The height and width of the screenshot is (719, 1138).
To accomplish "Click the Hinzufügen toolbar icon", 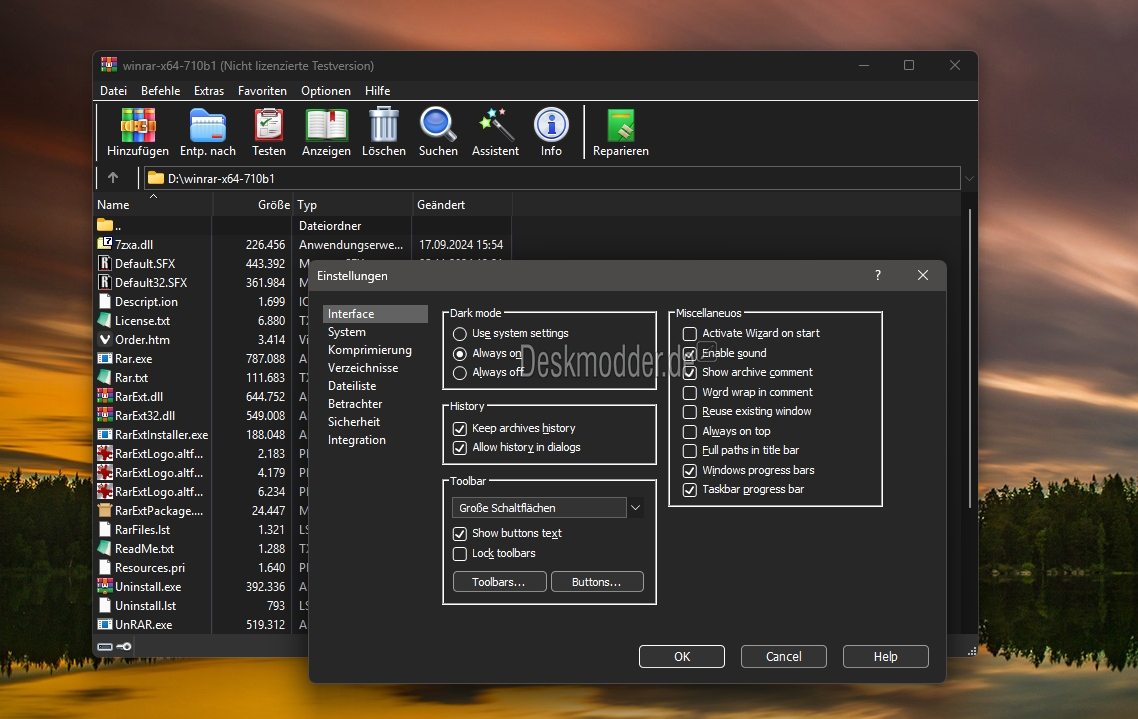I will (138, 125).
